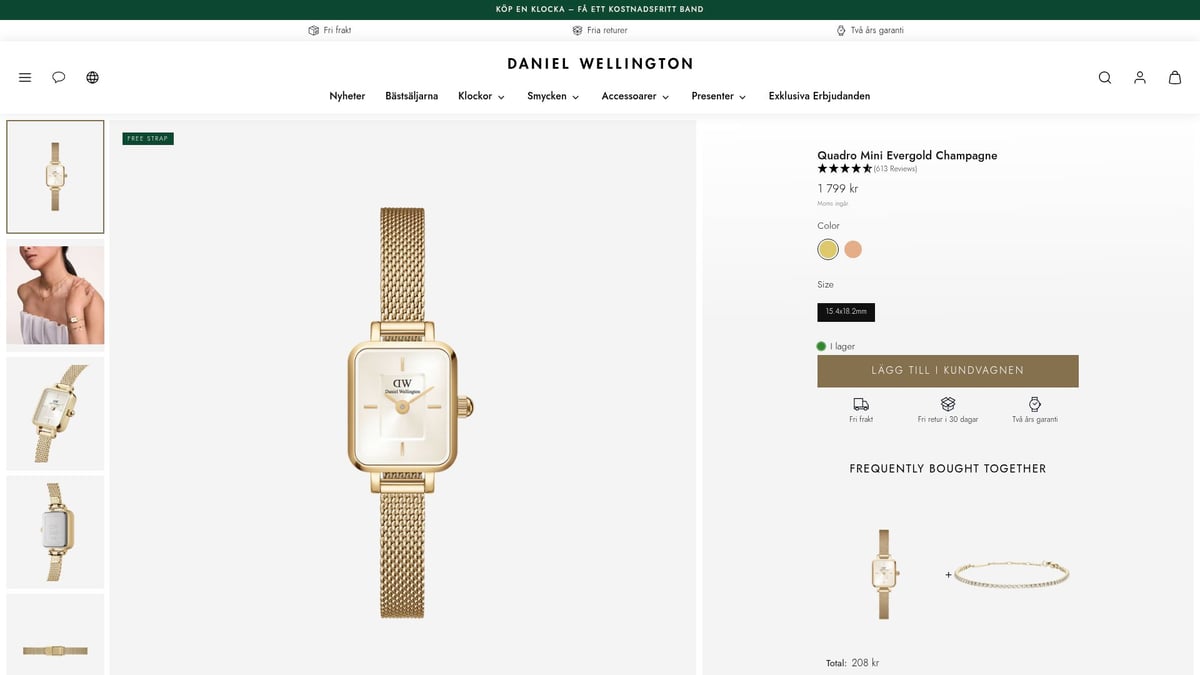Expand the Smycken dropdown menu
Viewport: 1200px width, 675px height.
(553, 96)
